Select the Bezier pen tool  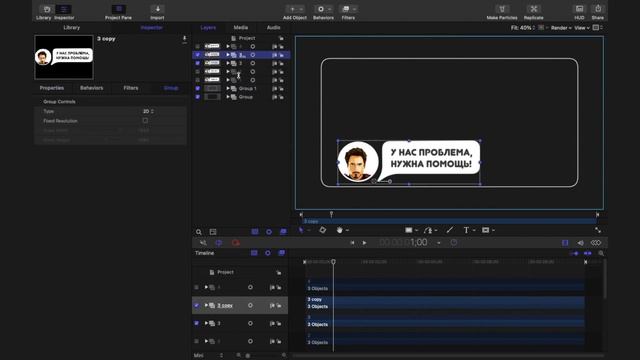point(428,230)
